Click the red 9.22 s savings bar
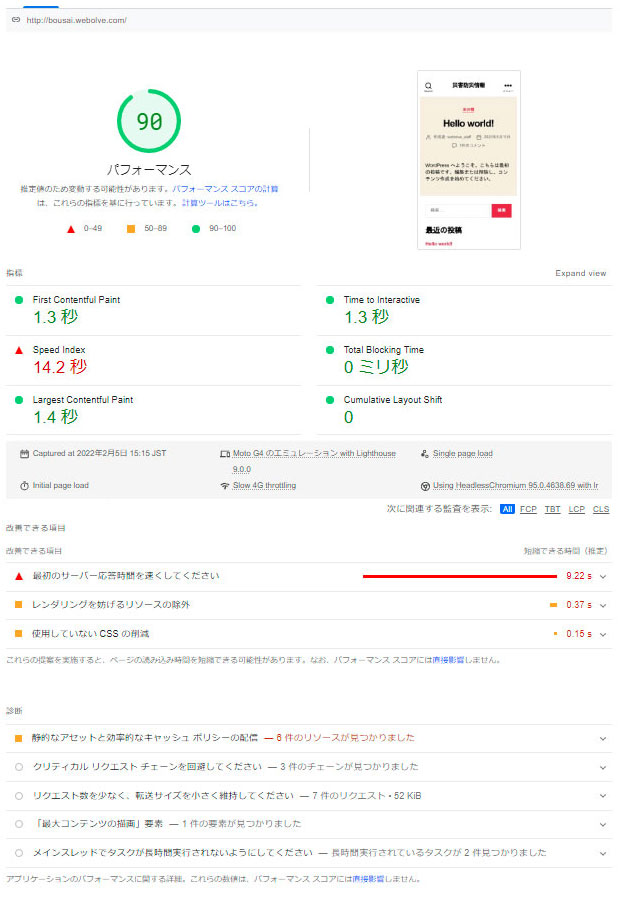 pyautogui.click(x=459, y=576)
